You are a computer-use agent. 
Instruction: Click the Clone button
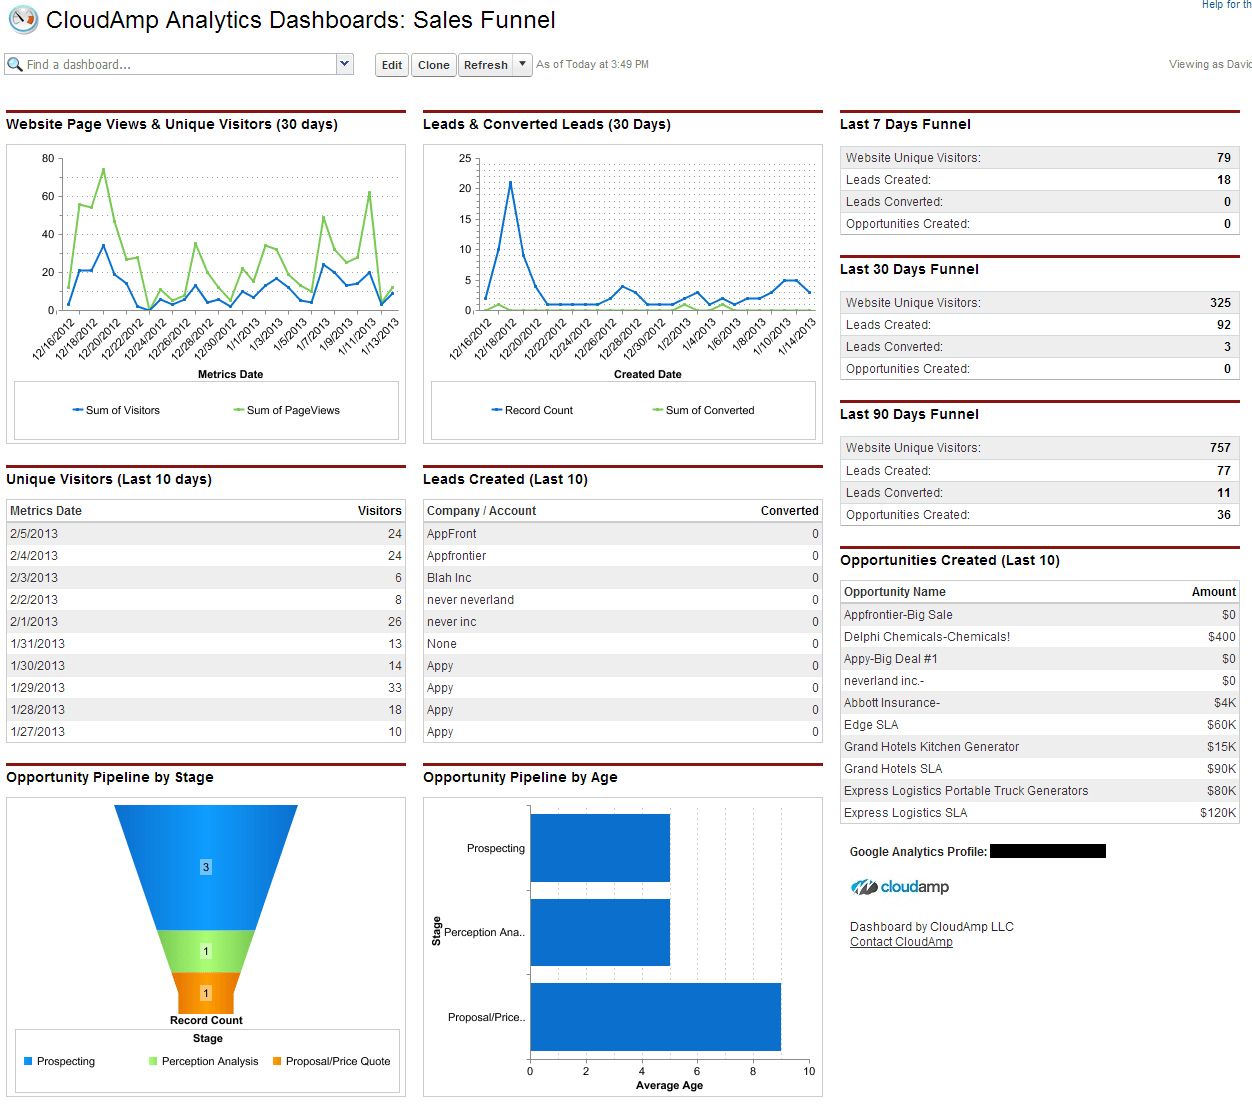pos(433,64)
